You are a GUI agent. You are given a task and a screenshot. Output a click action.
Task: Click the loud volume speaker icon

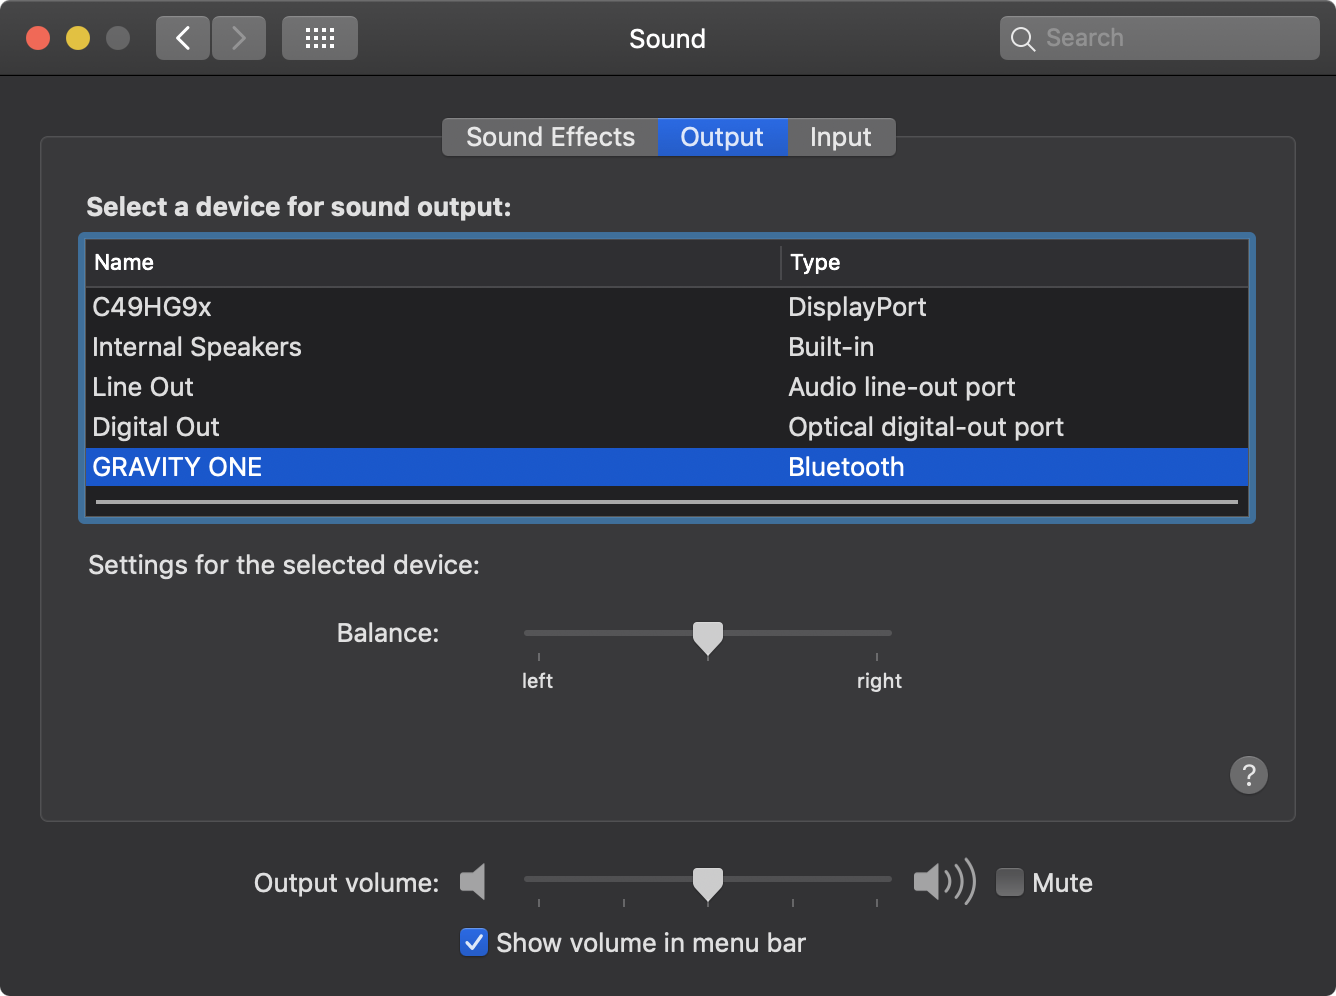tap(944, 882)
